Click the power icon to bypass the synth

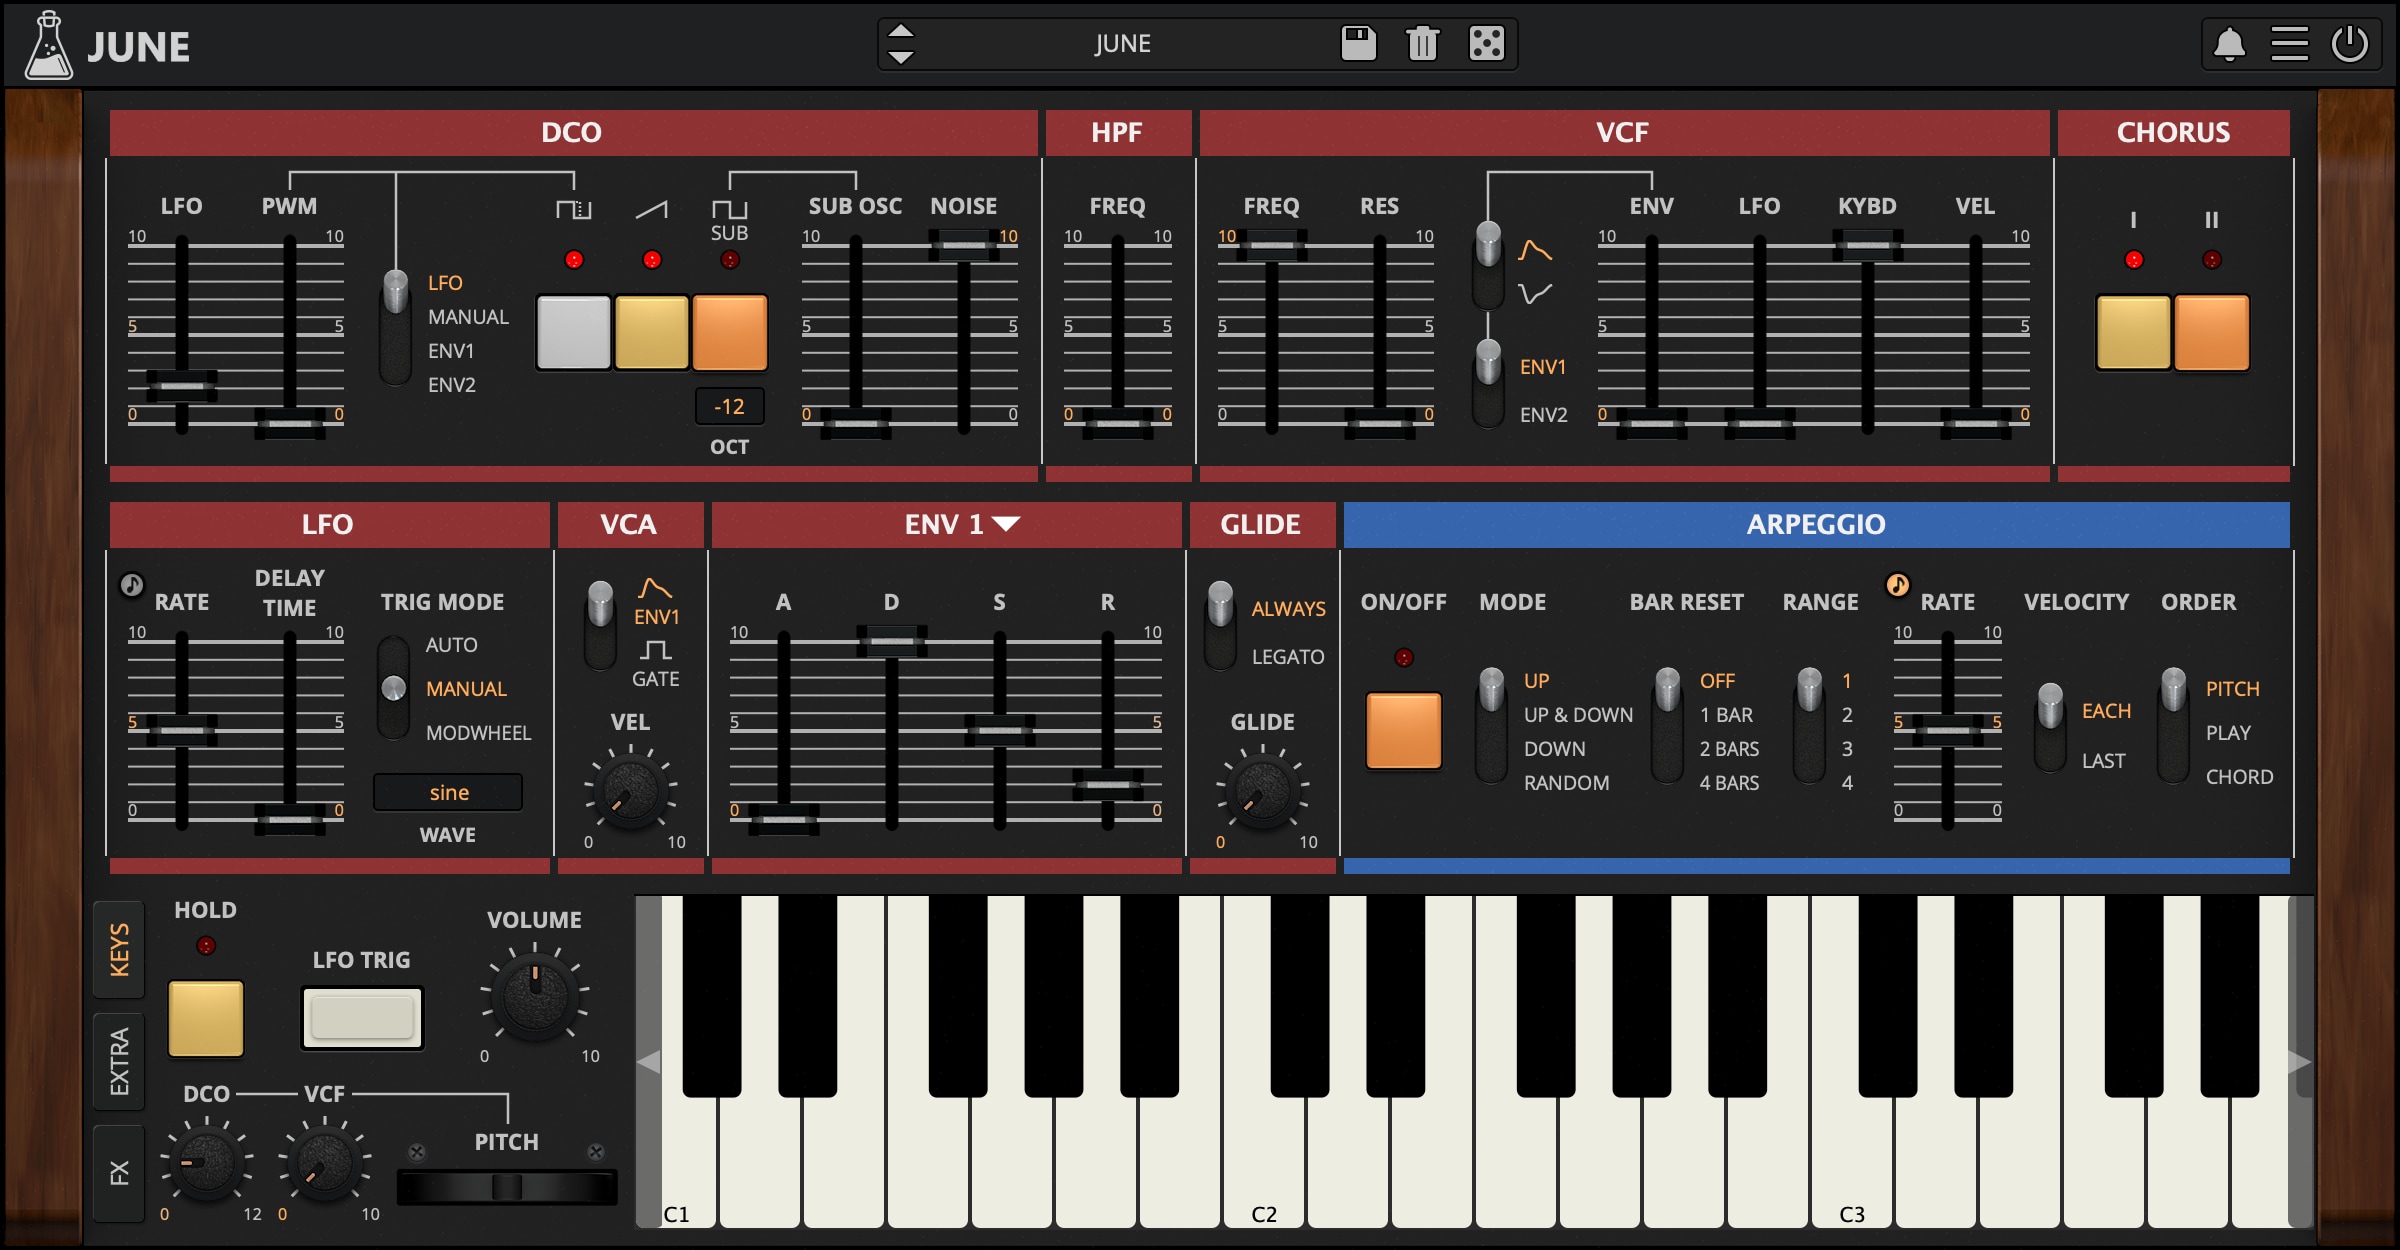[2351, 43]
